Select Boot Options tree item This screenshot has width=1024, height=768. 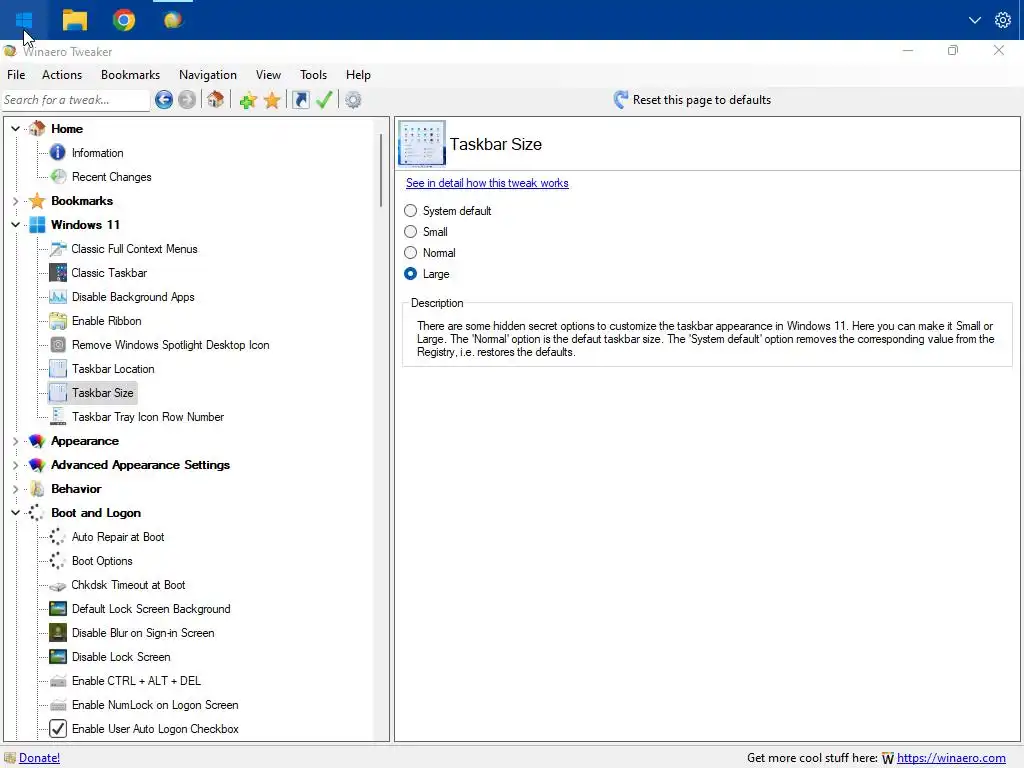click(102, 561)
